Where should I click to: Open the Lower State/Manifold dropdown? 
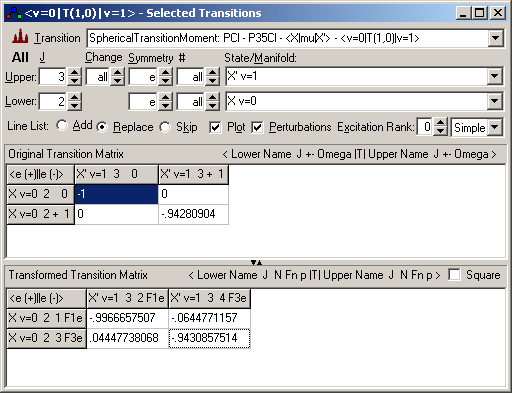click(494, 101)
